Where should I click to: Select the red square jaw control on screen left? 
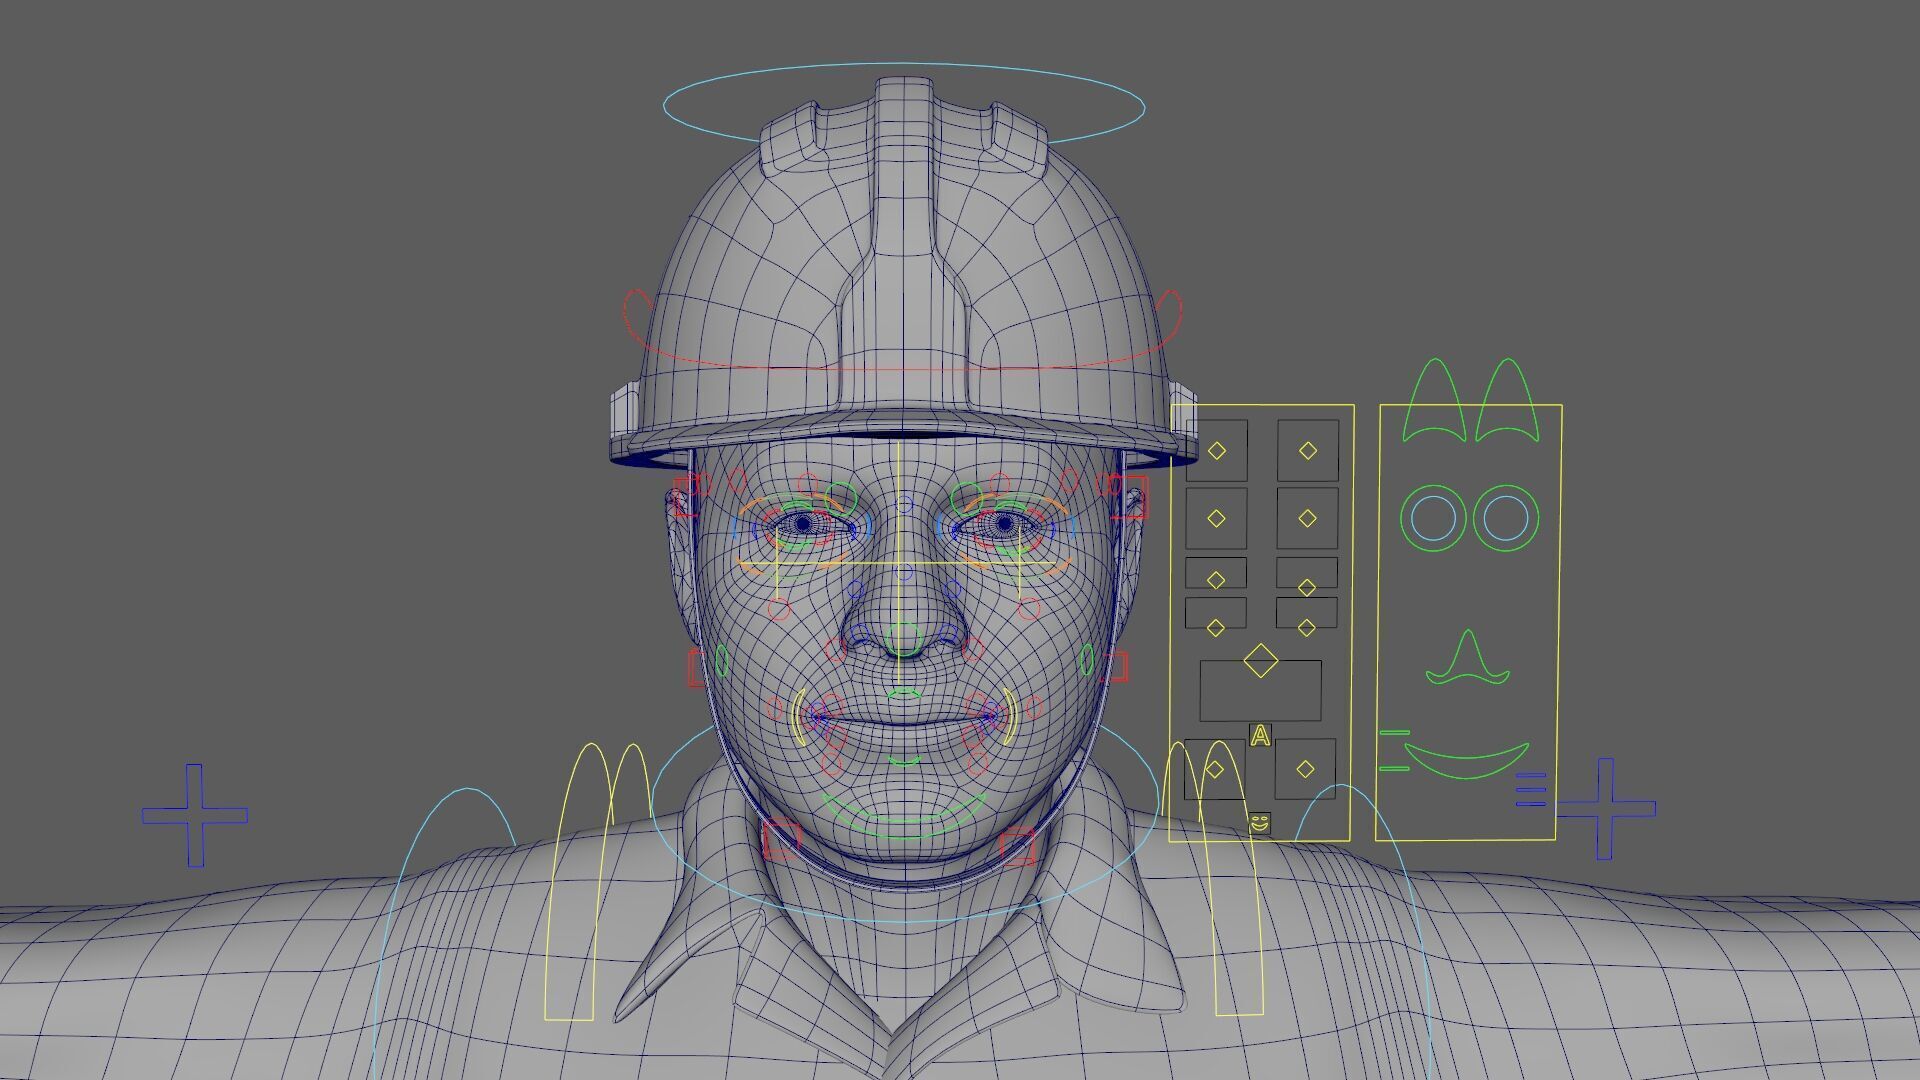tap(781, 840)
